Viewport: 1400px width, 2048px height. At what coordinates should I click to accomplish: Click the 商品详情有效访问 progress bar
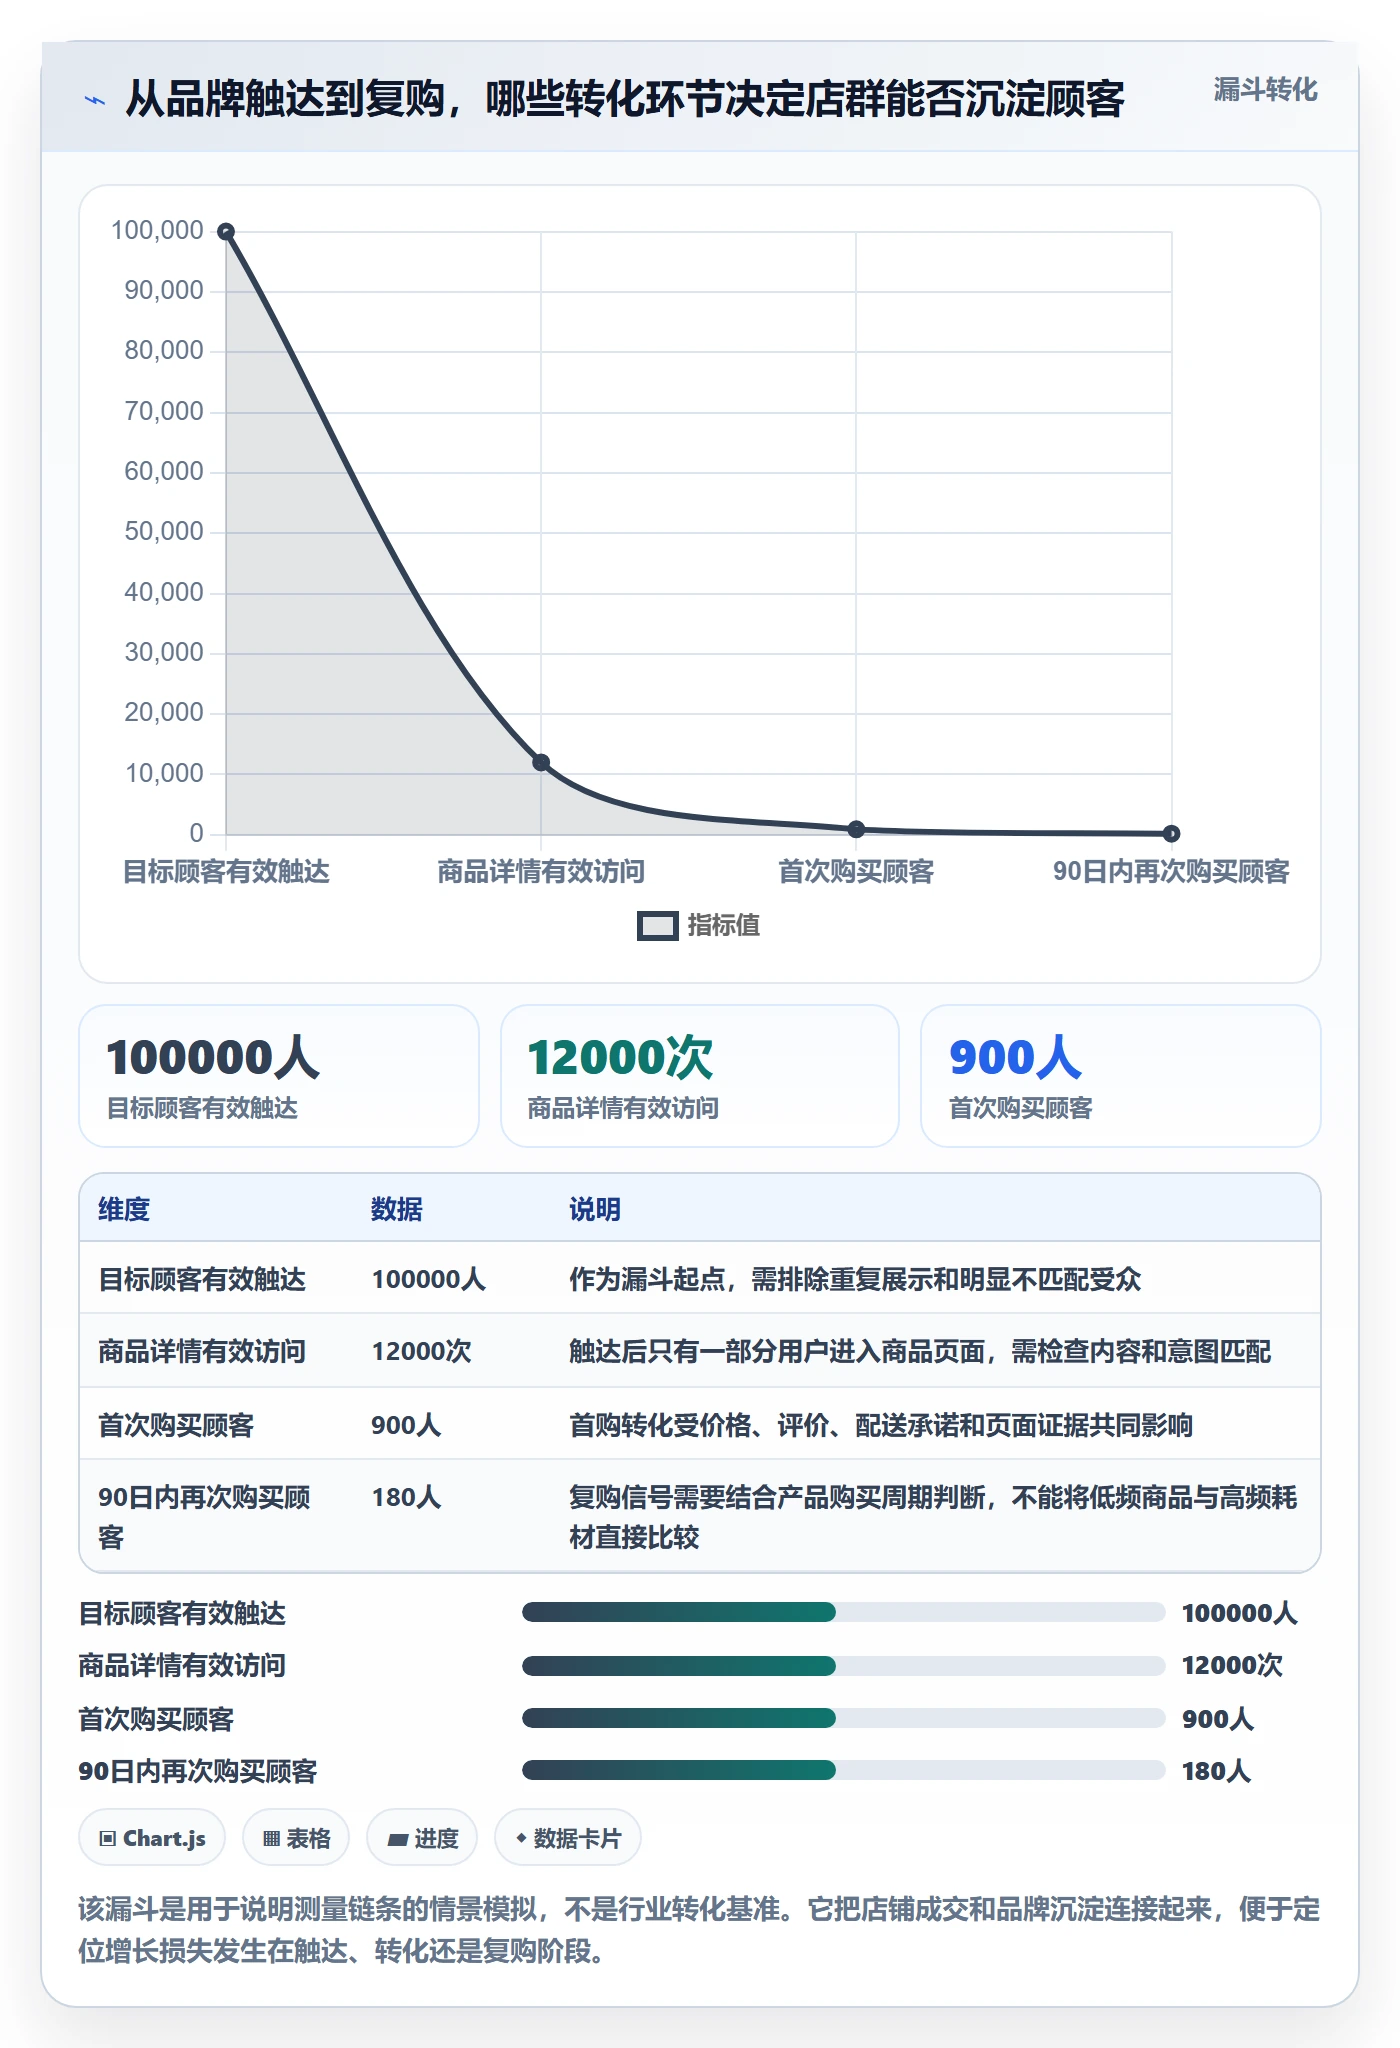(x=843, y=1665)
